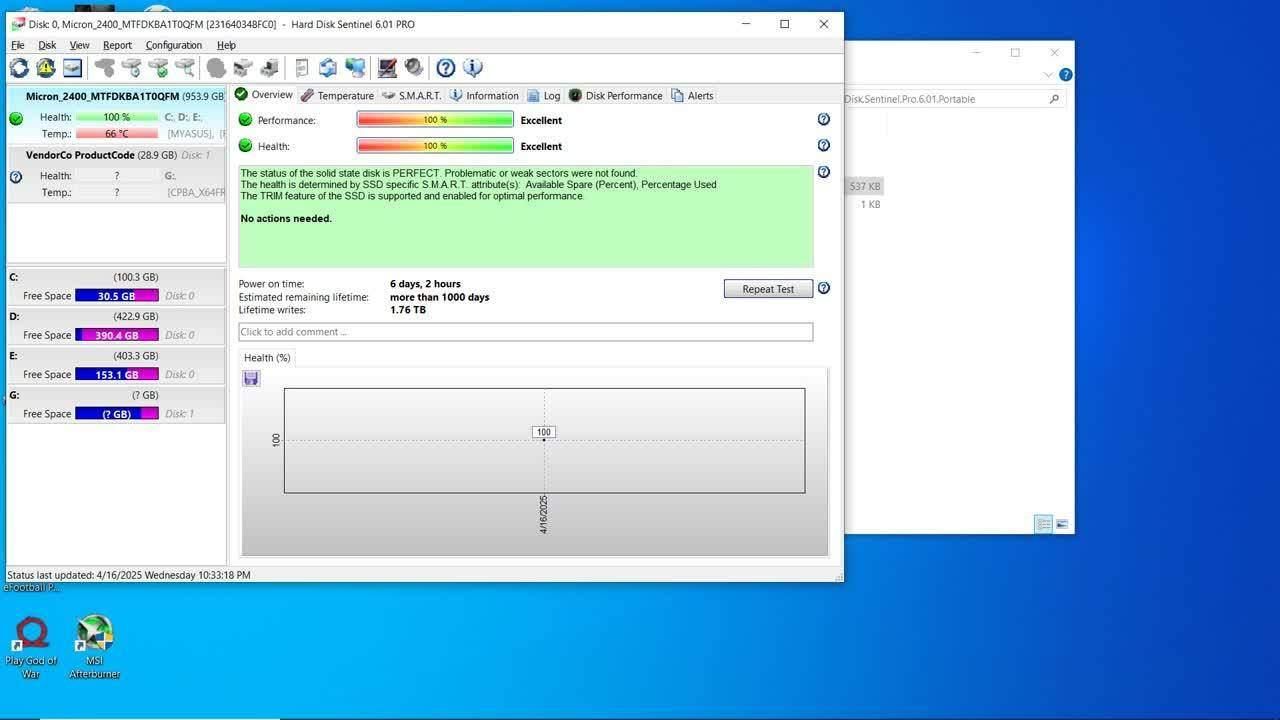Click question icon beside VendorCo disk Health

tap(16, 177)
